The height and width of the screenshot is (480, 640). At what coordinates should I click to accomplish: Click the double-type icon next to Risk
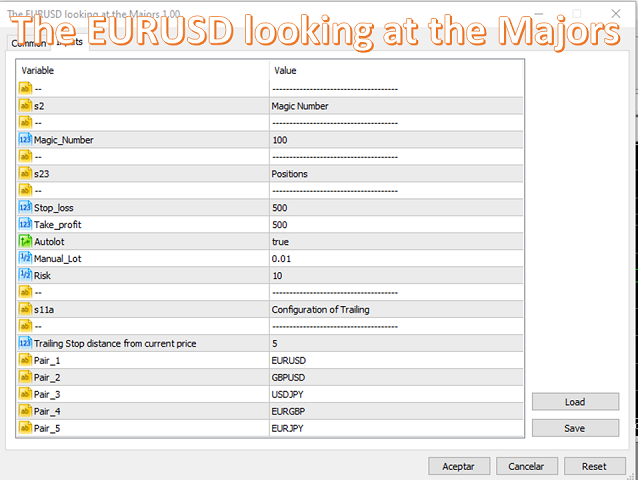click(x=25, y=275)
